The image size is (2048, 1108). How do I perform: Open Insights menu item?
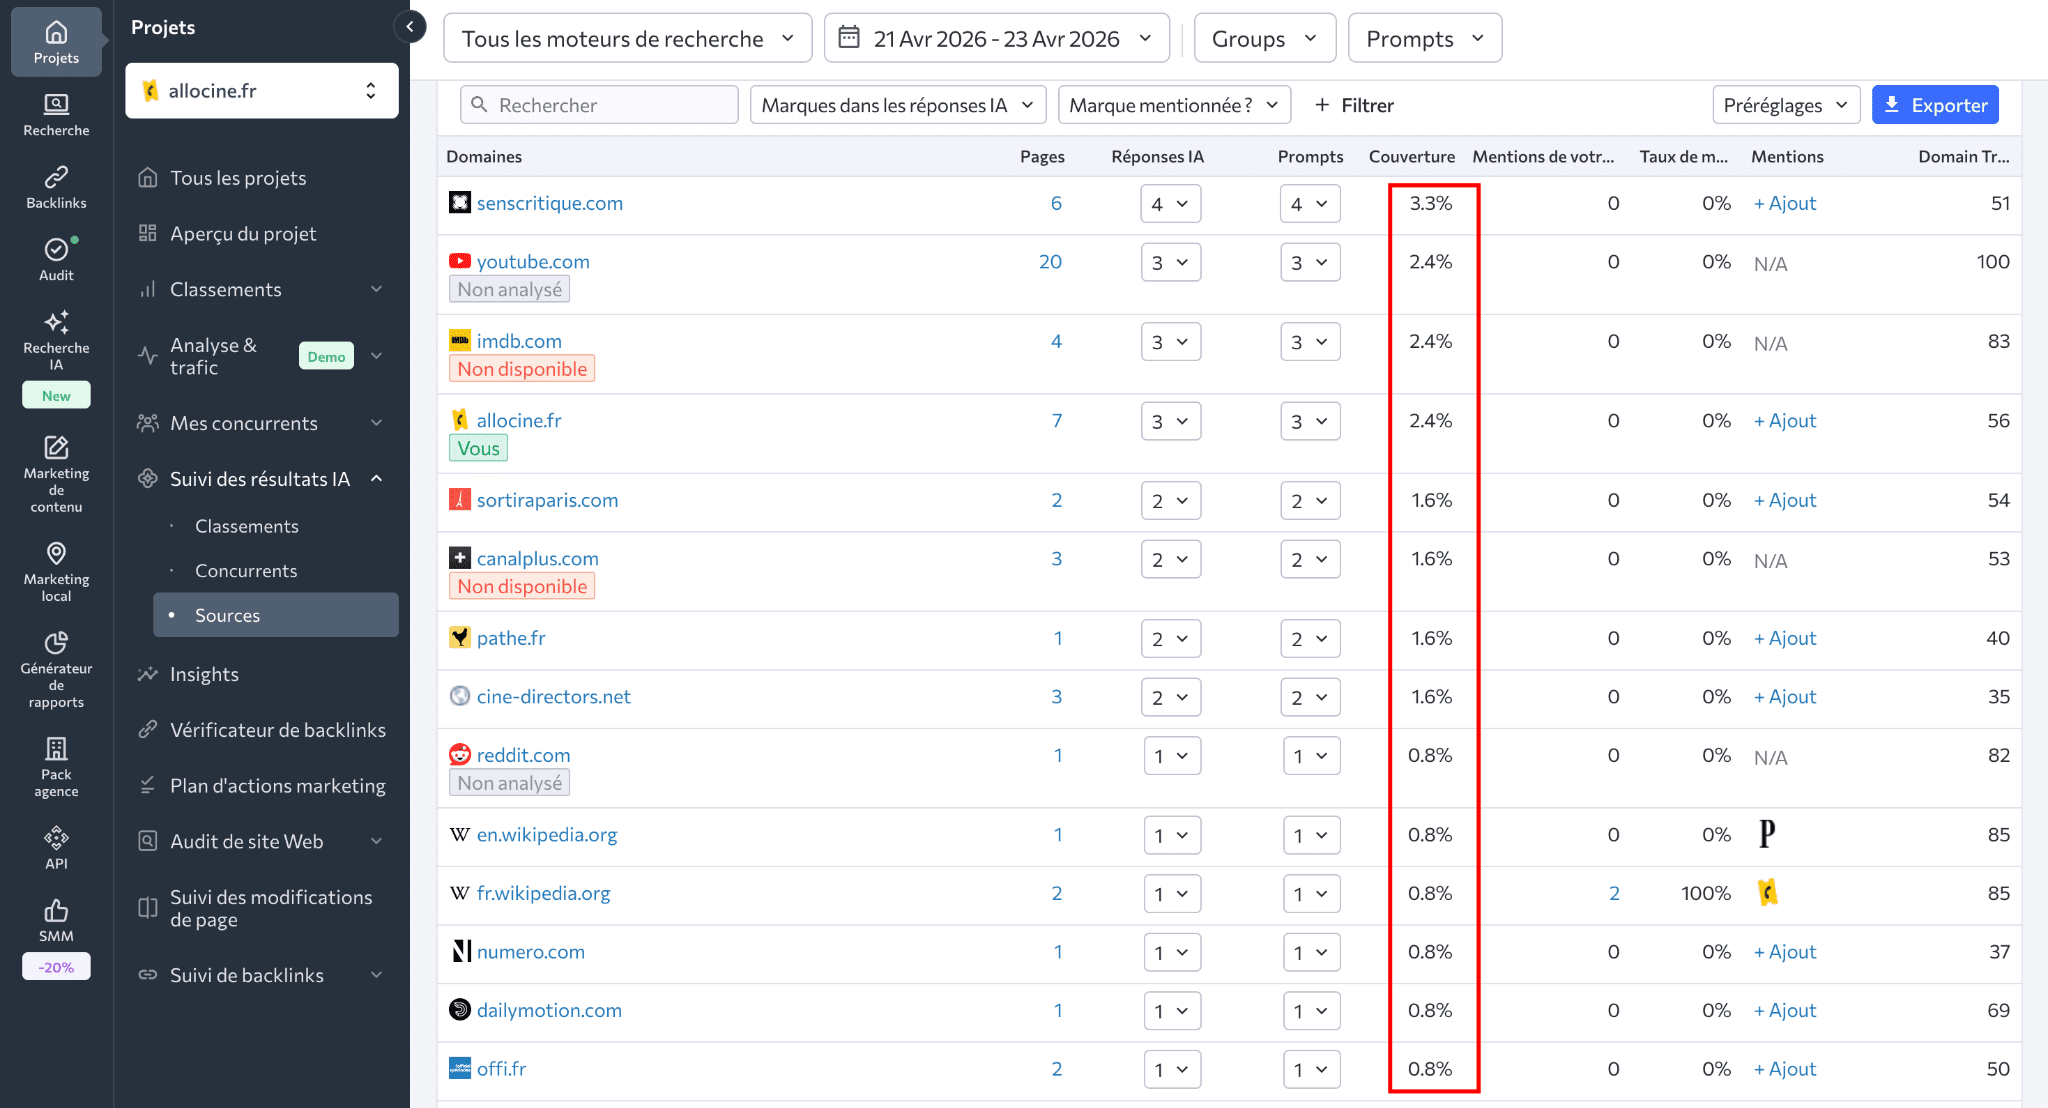[204, 674]
